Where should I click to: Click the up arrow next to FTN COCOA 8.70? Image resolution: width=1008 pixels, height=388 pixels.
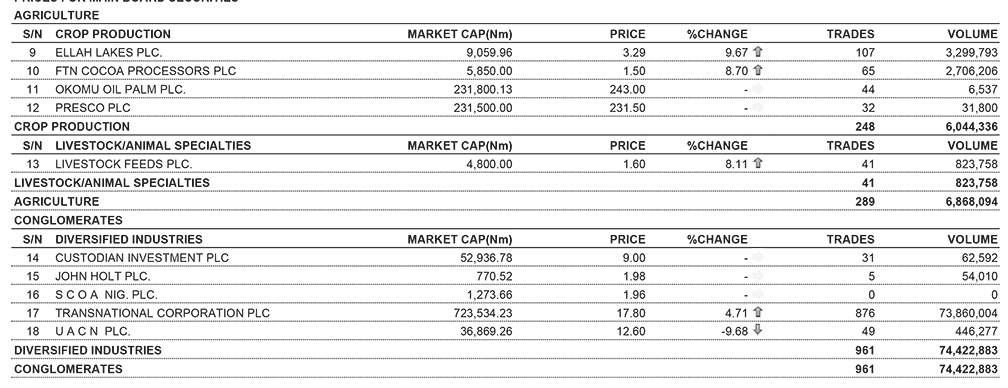(757, 70)
